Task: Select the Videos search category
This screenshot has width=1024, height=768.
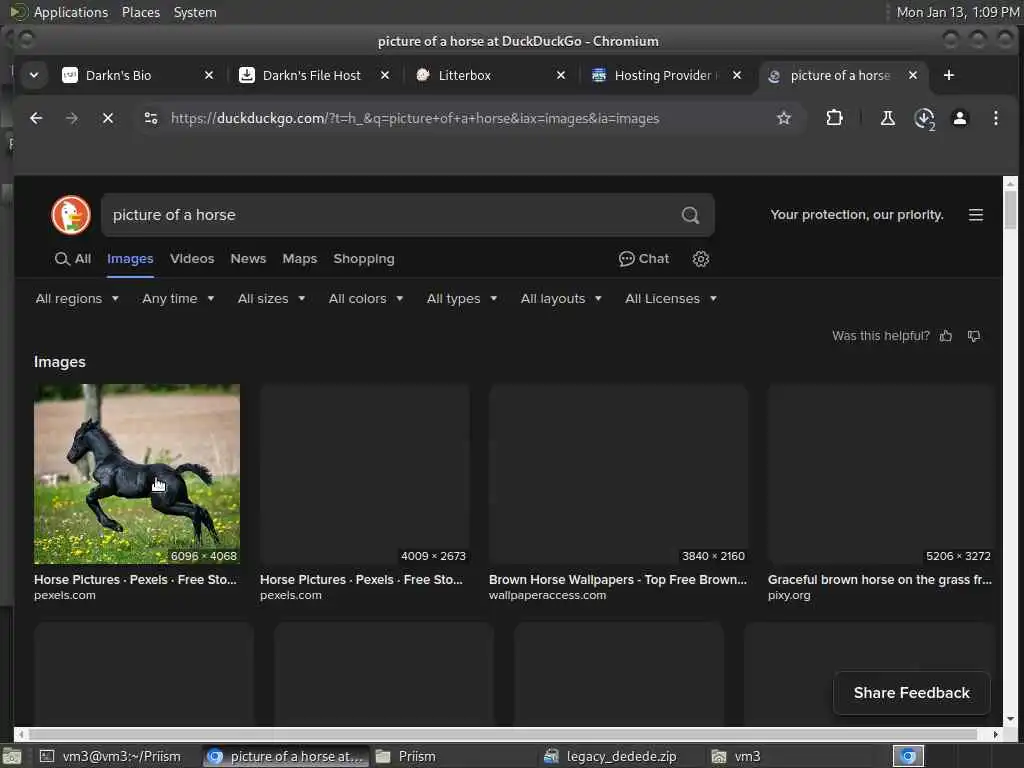Action: pyautogui.click(x=192, y=259)
